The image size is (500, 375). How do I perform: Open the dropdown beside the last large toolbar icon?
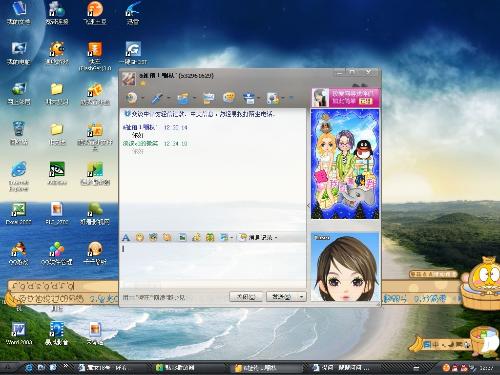(x=283, y=98)
